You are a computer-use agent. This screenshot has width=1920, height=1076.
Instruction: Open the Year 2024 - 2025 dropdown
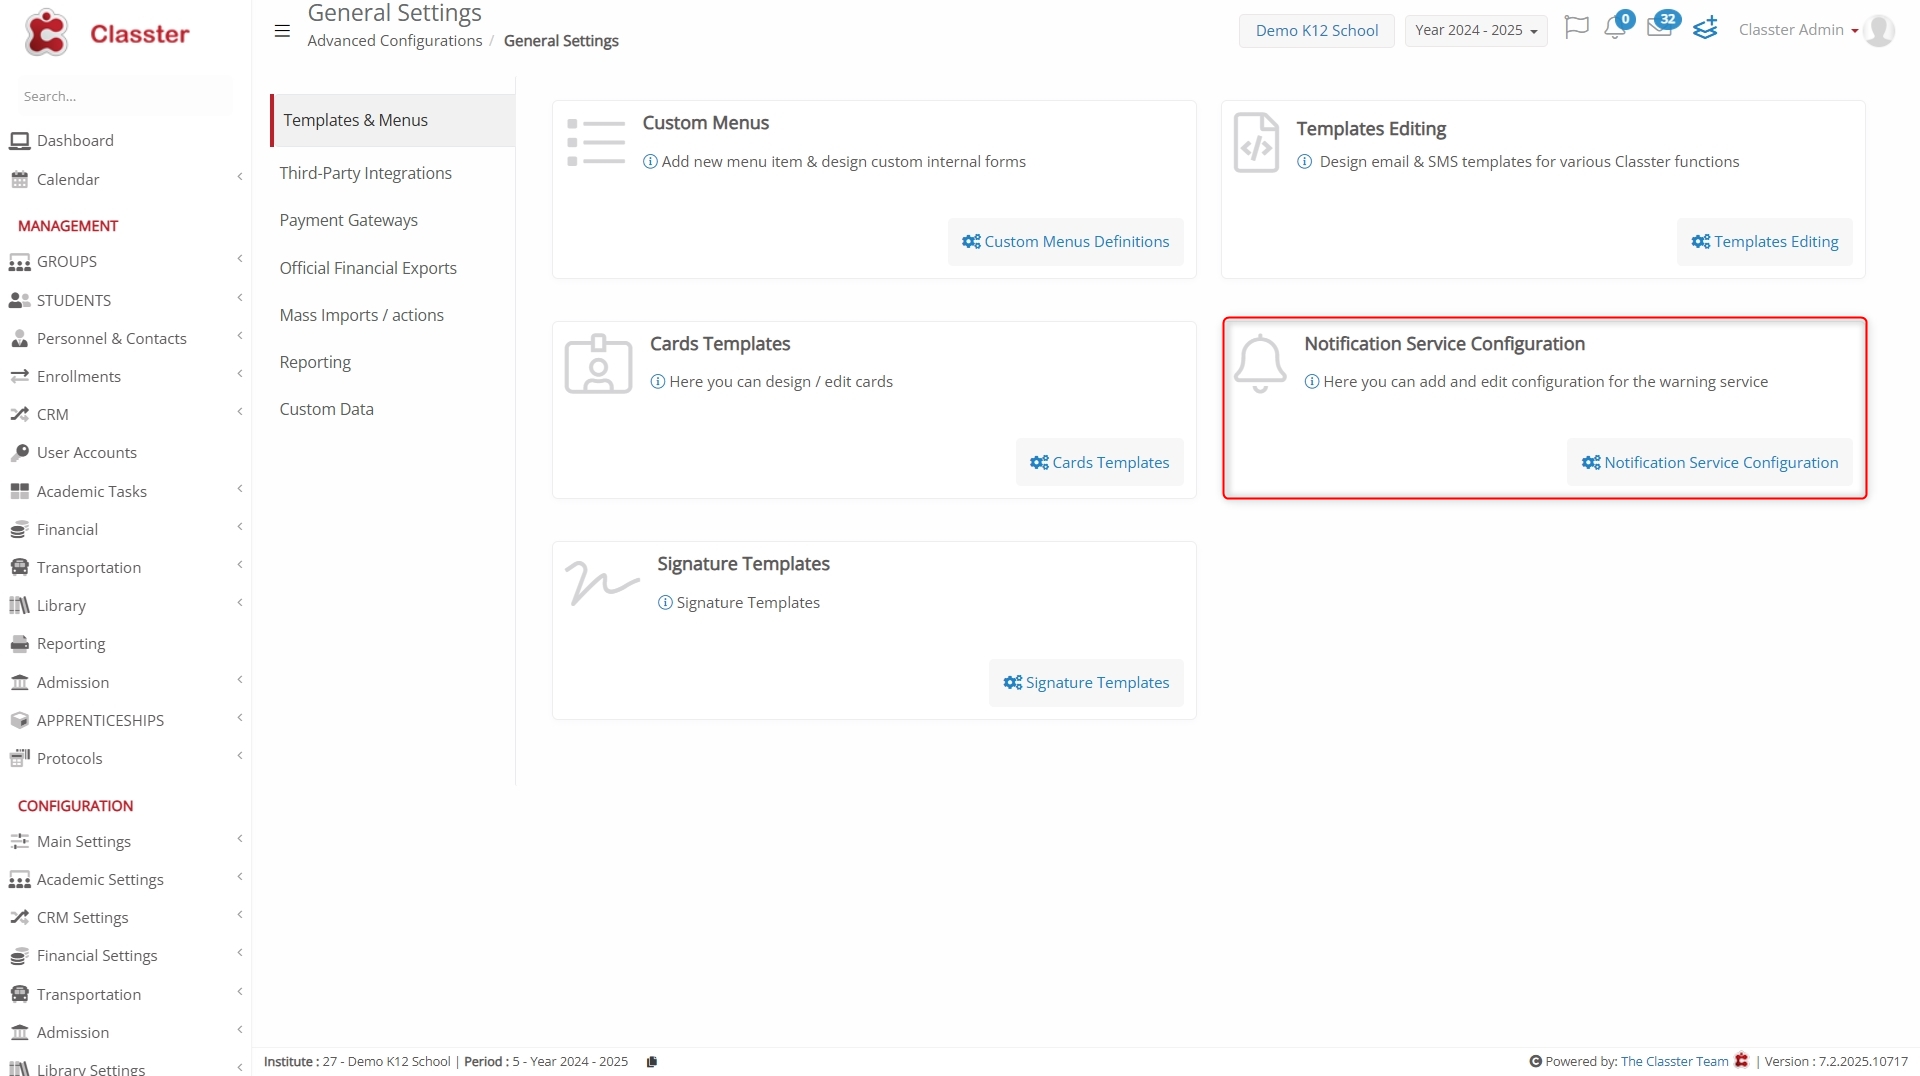click(1475, 30)
